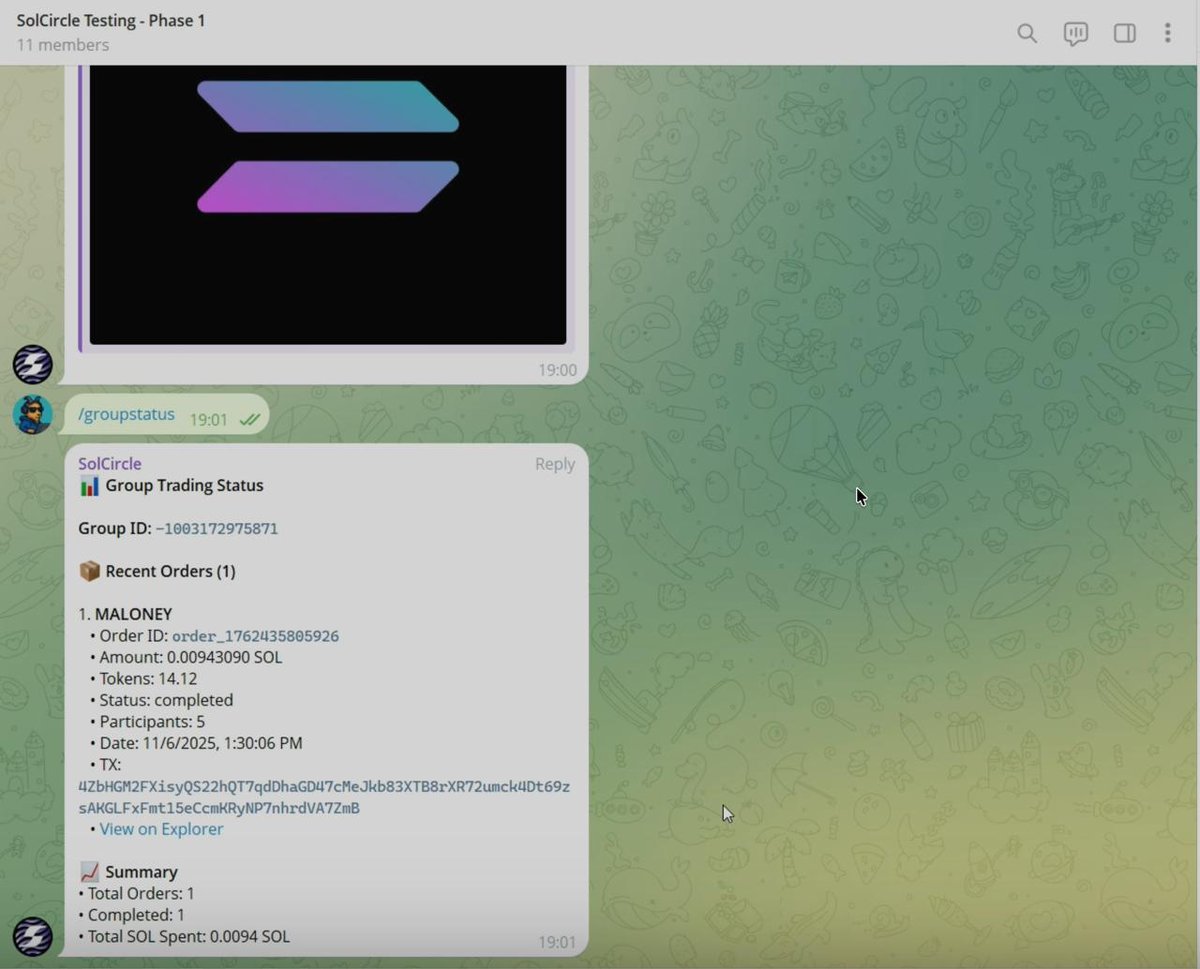Click the Total Orders: 1 line
1200x969 pixels.
pos(141,894)
